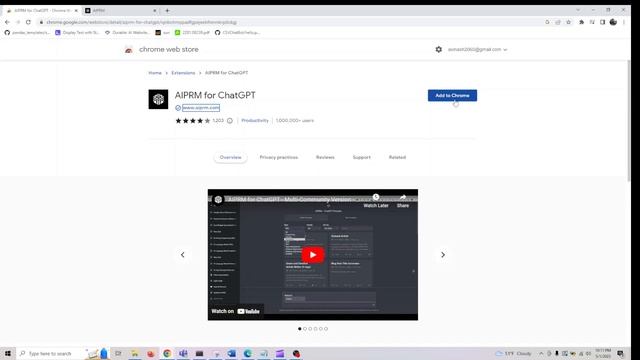Click the address bar URL
Image resolution: width=640 pixels, height=360 pixels.
pyautogui.click(x=141, y=22)
